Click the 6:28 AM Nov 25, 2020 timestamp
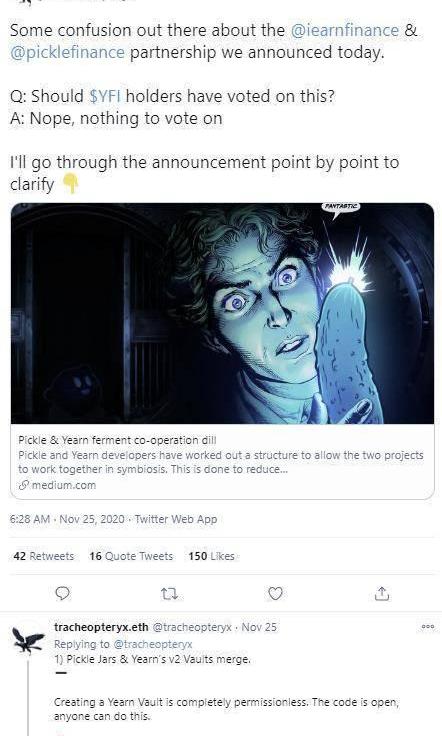The image size is (442, 736). [x=67, y=519]
